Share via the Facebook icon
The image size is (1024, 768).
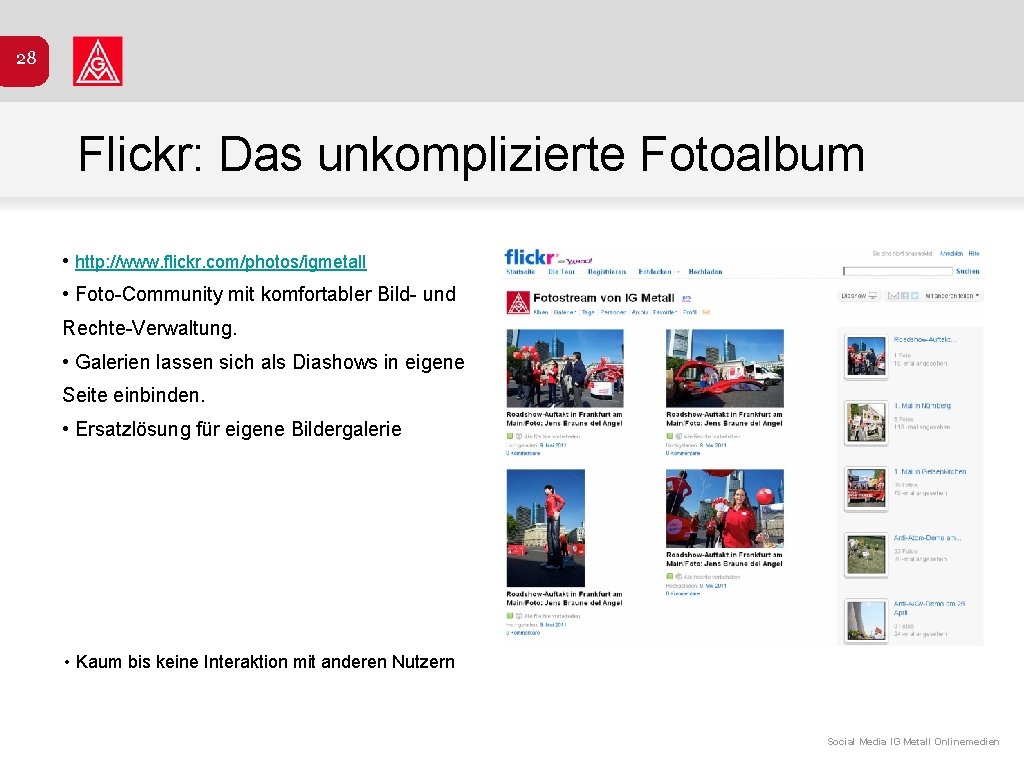(x=904, y=296)
